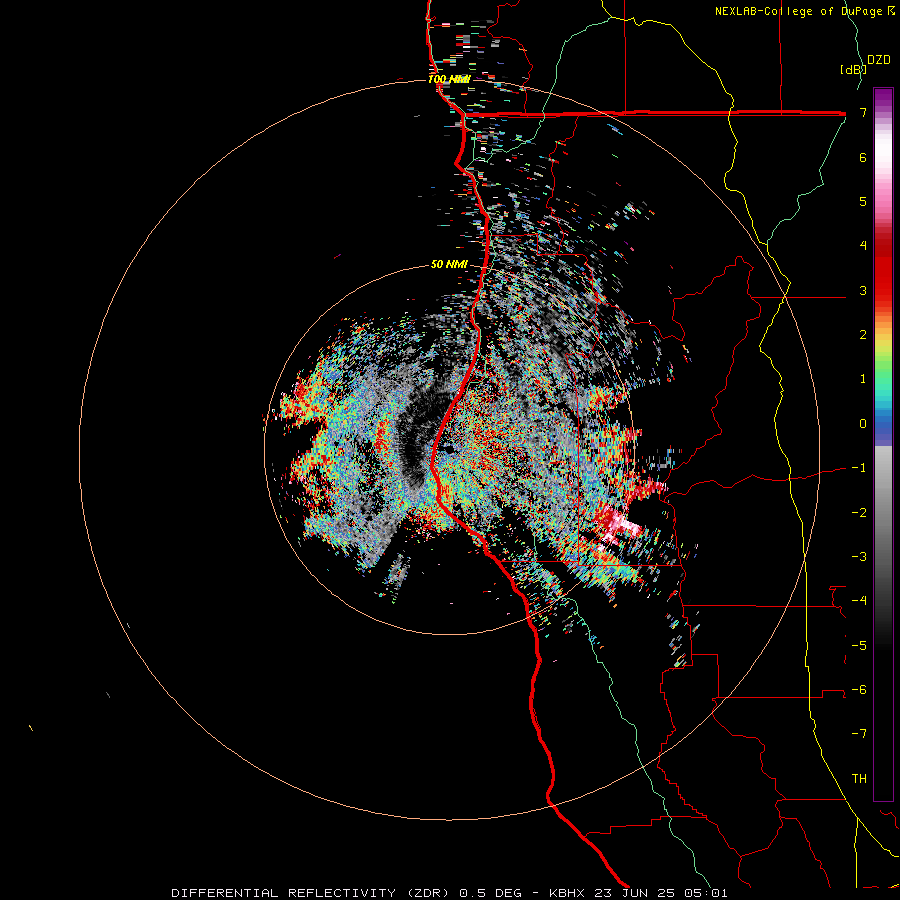Click the 1 value on color scale
Image resolution: width=900 pixels, height=900 pixels.
(863, 379)
